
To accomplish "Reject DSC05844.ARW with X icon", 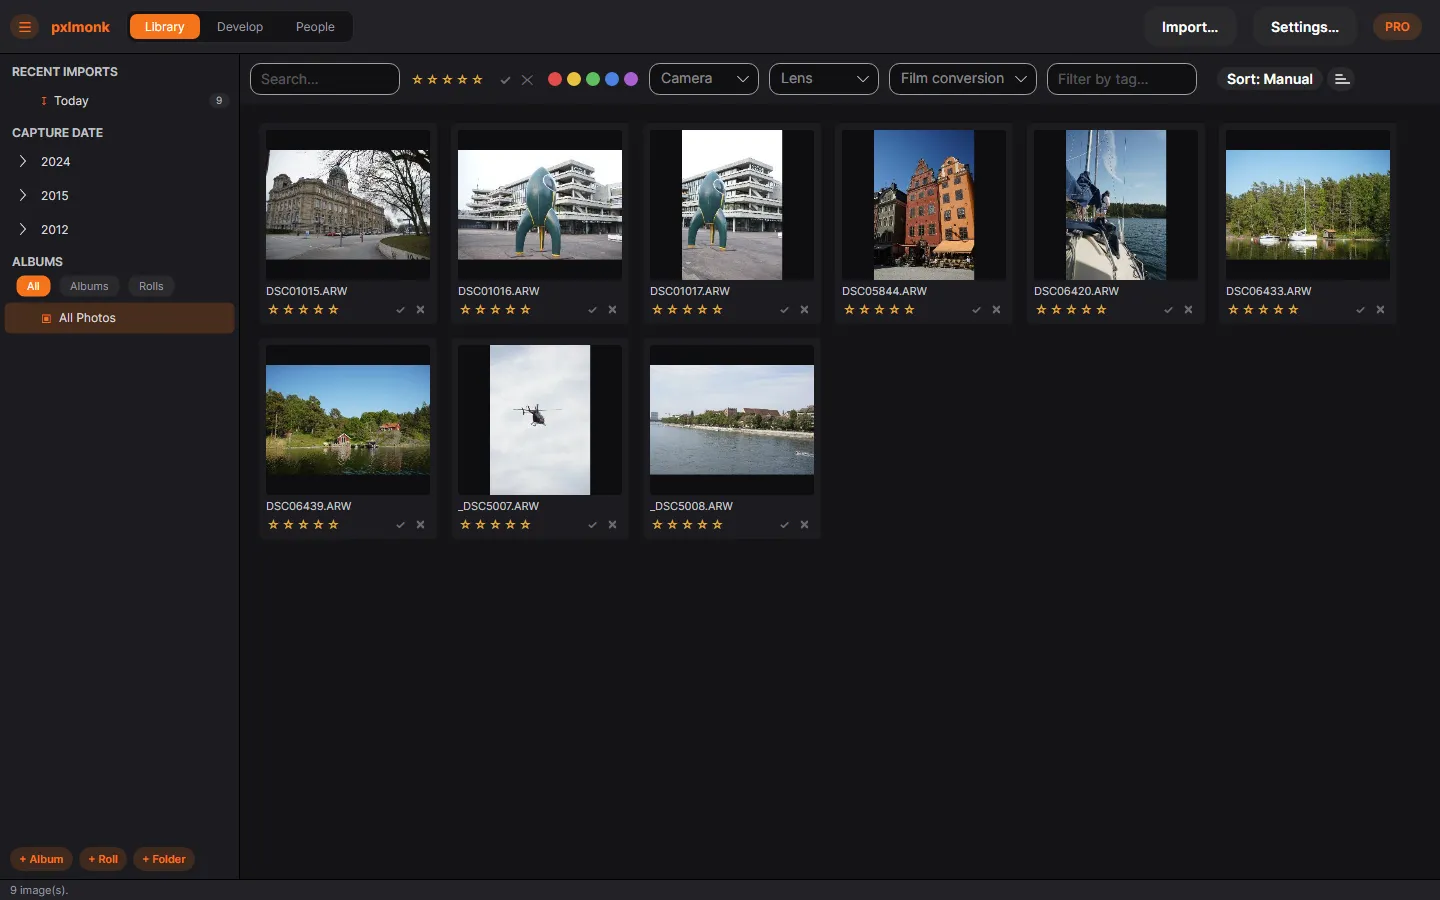I will coord(996,310).
